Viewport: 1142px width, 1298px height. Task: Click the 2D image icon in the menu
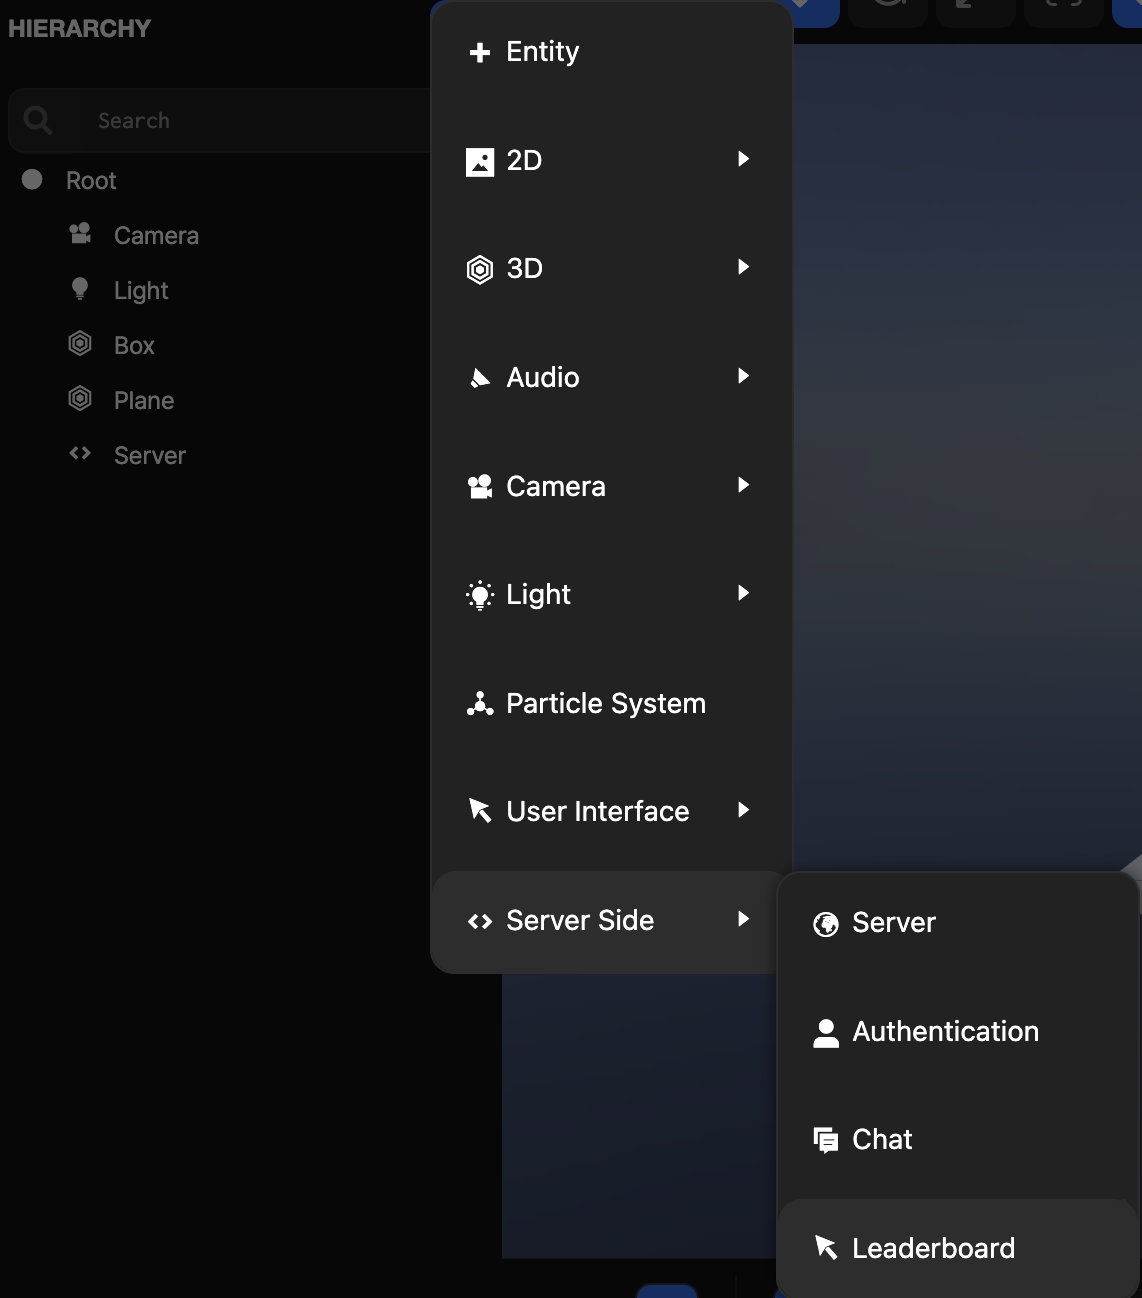480,160
